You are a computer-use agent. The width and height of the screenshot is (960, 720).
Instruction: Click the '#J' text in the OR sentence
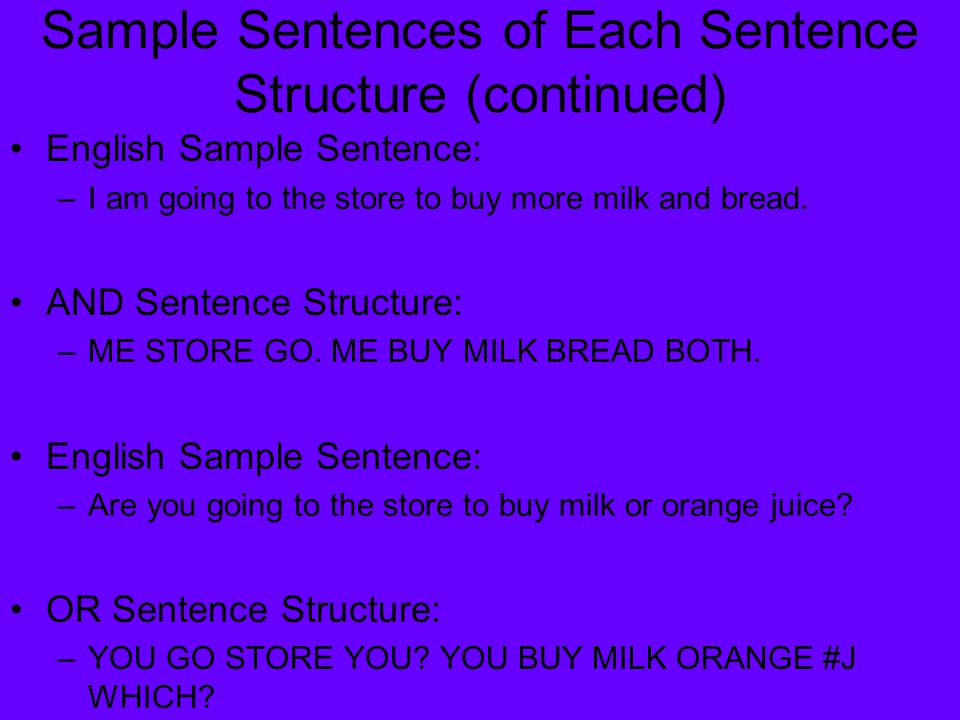(838, 659)
